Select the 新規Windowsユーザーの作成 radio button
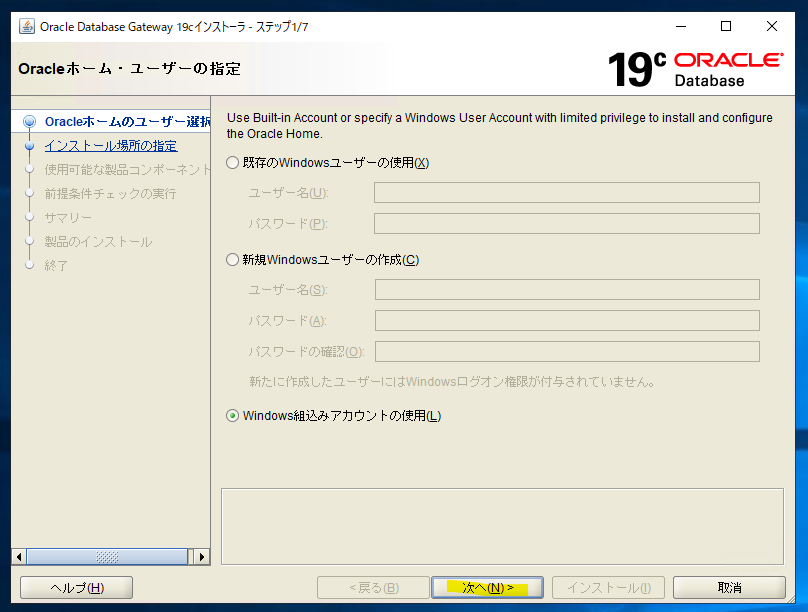The image size is (808, 612). pos(231,258)
